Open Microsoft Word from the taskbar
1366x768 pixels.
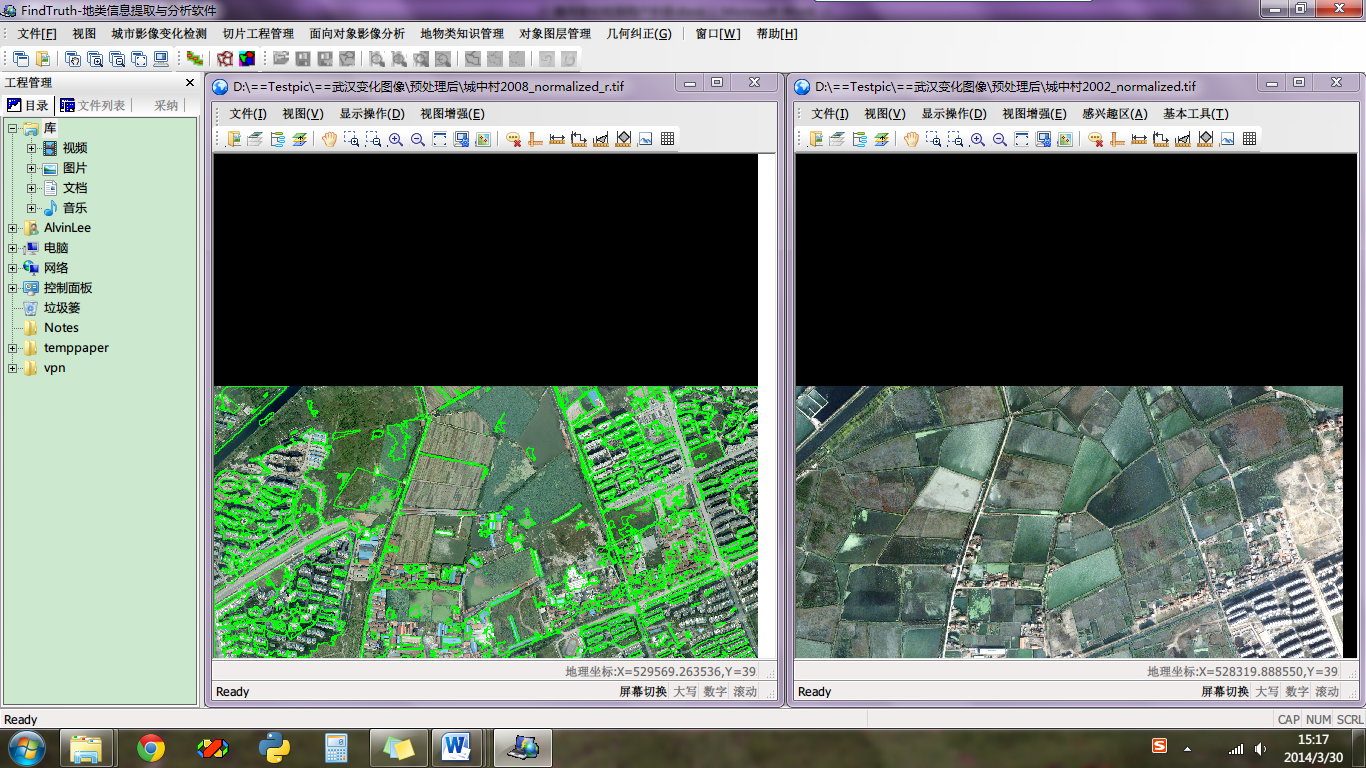(x=456, y=746)
